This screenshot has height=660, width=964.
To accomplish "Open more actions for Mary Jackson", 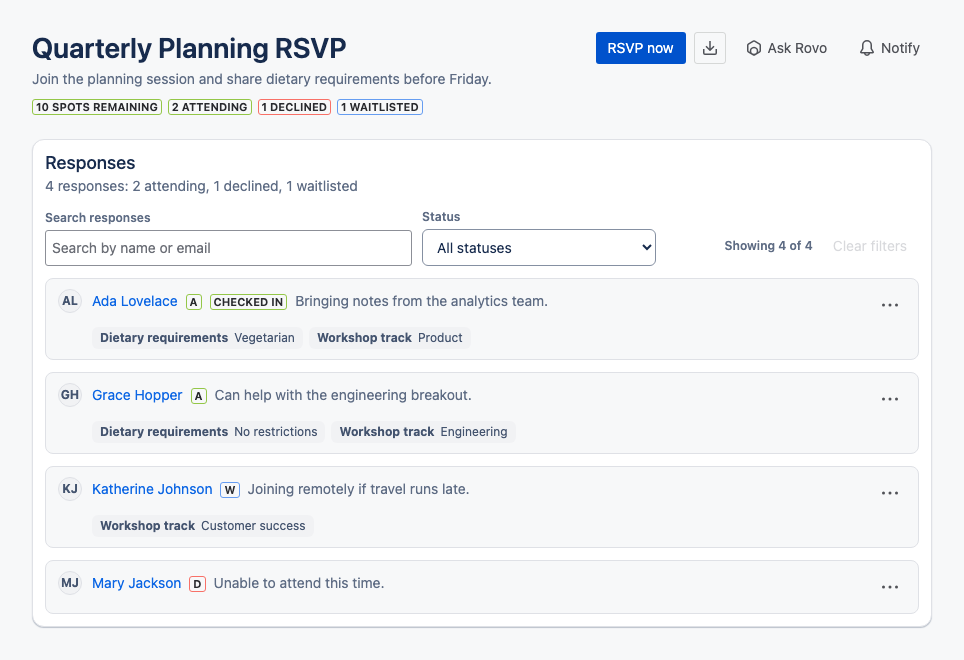I will 890,587.
